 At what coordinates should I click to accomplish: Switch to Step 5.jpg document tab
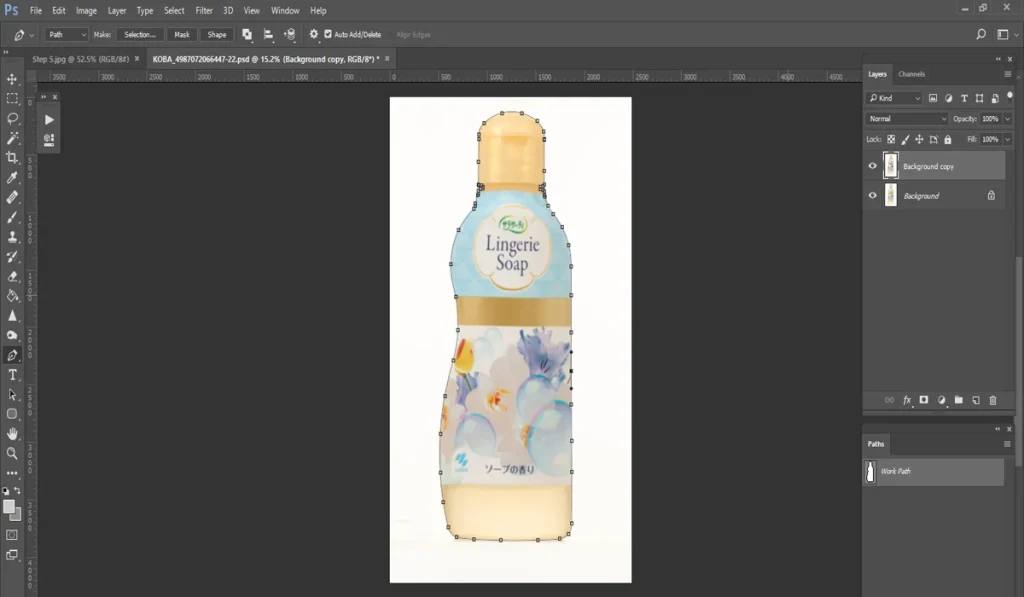(x=80, y=59)
